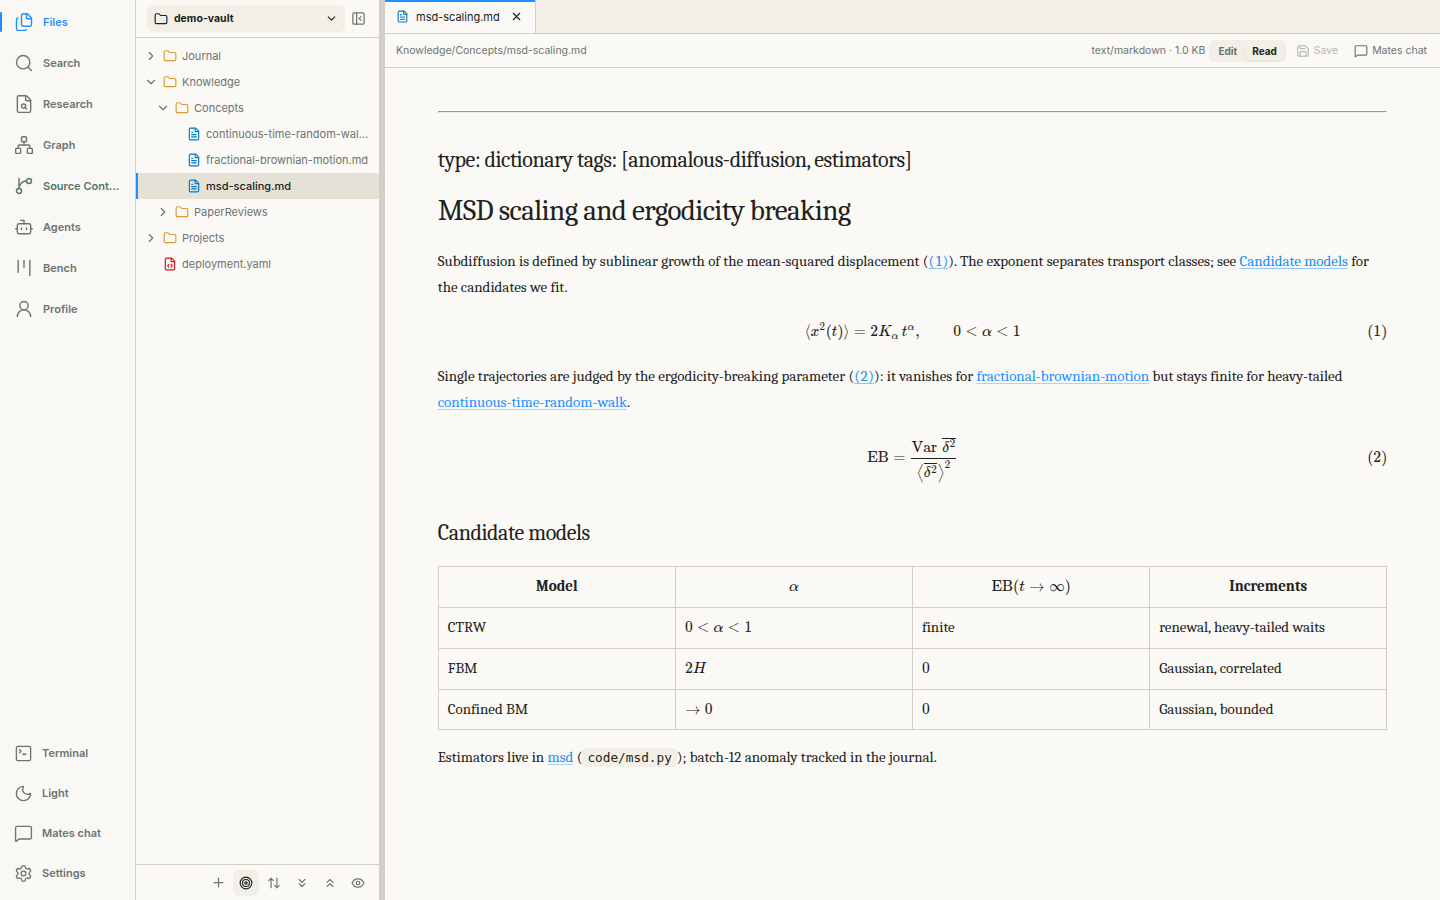
Task: Open Mates chat in the header bar
Action: (x=1390, y=51)
